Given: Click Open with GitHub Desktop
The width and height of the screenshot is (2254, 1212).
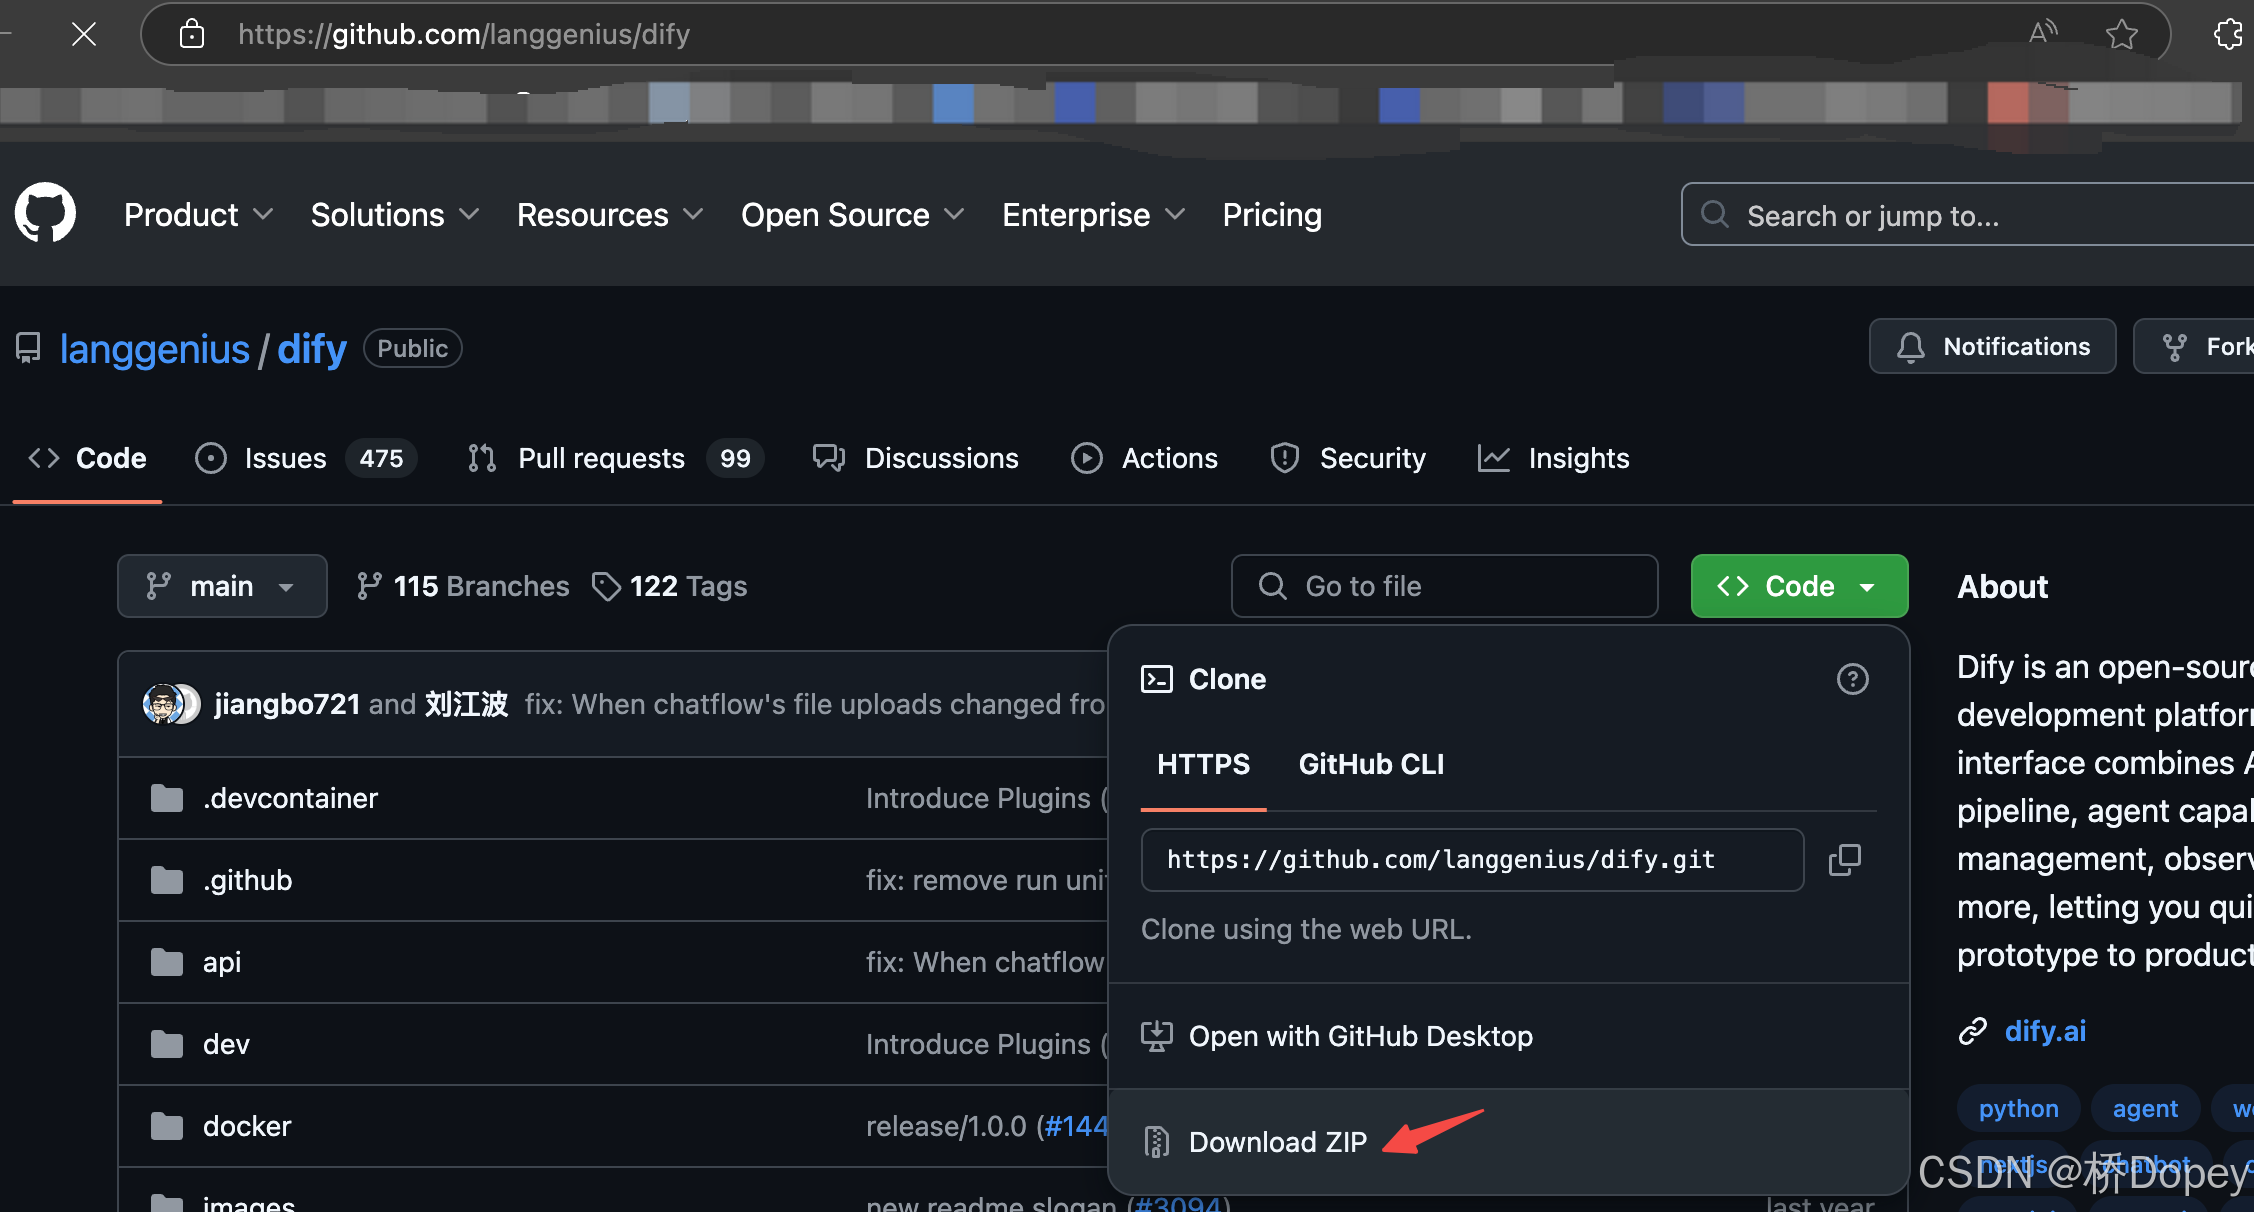Looking at the screenshot, I should click(1360, 1036).
